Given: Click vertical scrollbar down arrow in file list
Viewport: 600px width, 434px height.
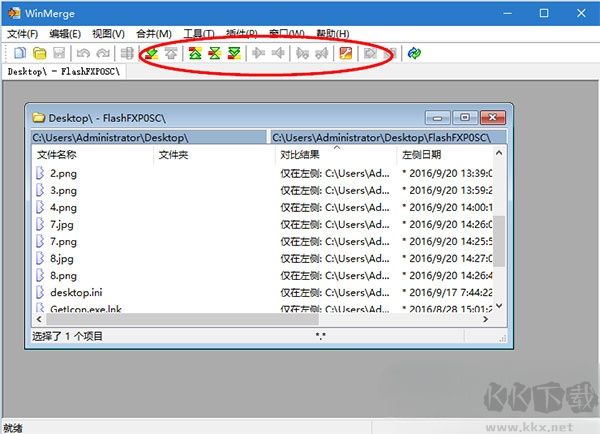Looking at the screenshot, I should click(x=499, y=306).
